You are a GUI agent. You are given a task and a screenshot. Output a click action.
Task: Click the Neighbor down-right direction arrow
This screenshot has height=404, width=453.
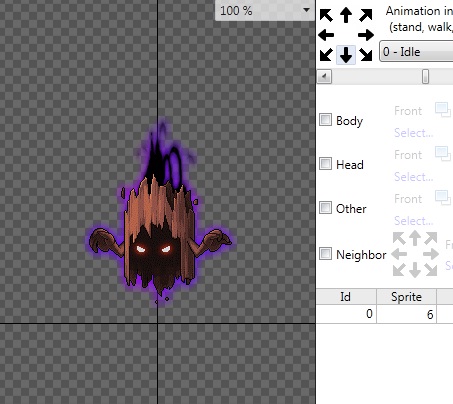[x=431, y=270]
